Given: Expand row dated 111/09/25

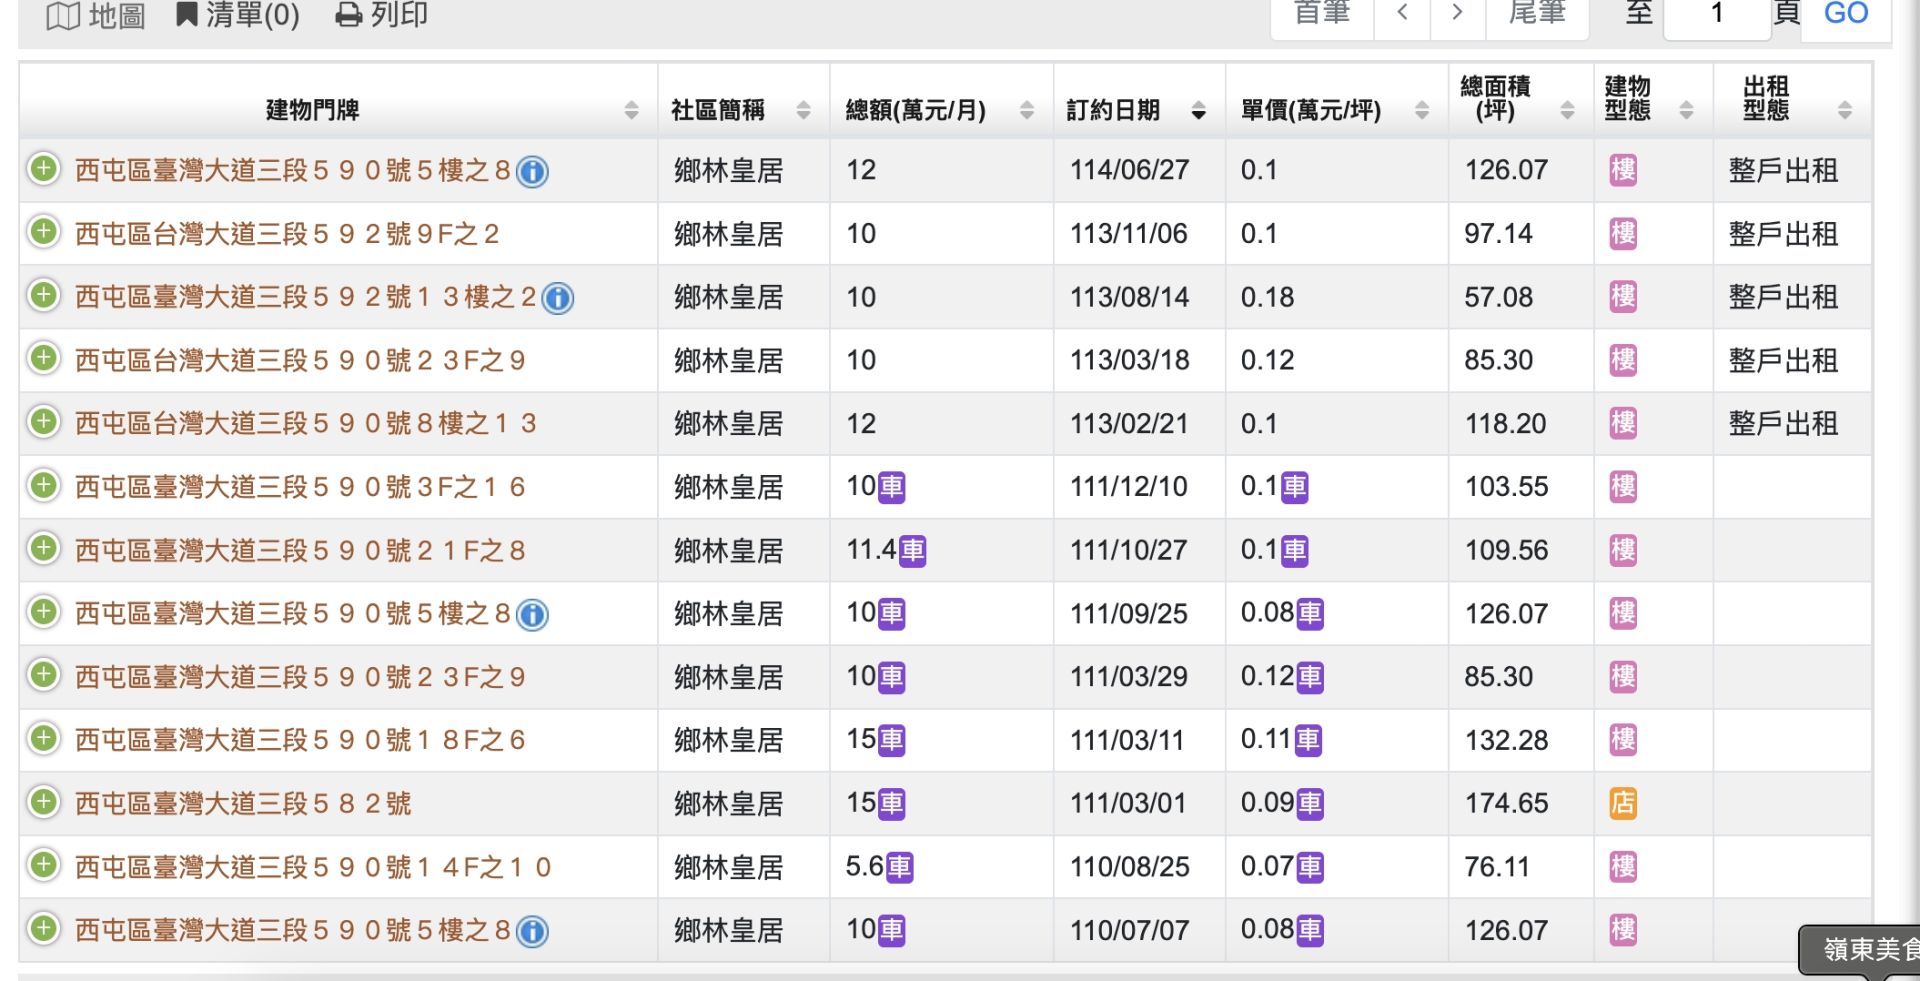Looking at the screenshot, I should point(43,611).
